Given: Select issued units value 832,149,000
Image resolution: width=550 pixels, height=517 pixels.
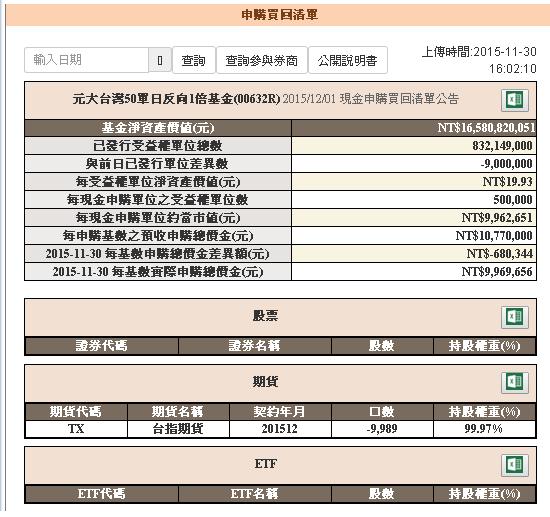Looking at the screenshot, I should (502, 146).
